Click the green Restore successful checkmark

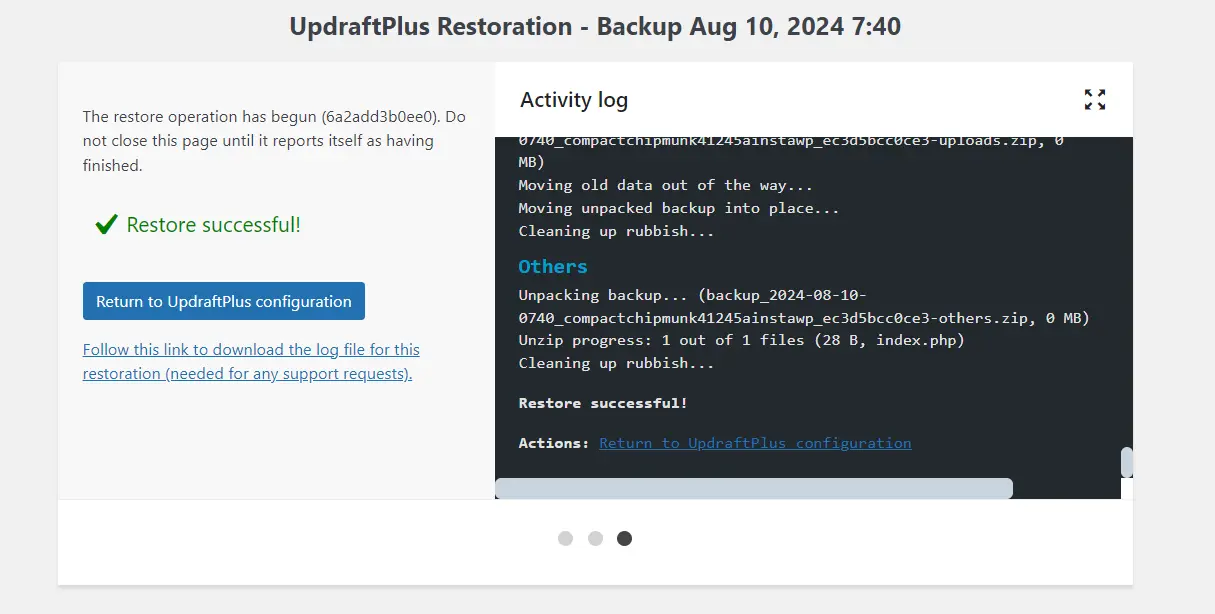pos(107,225)
